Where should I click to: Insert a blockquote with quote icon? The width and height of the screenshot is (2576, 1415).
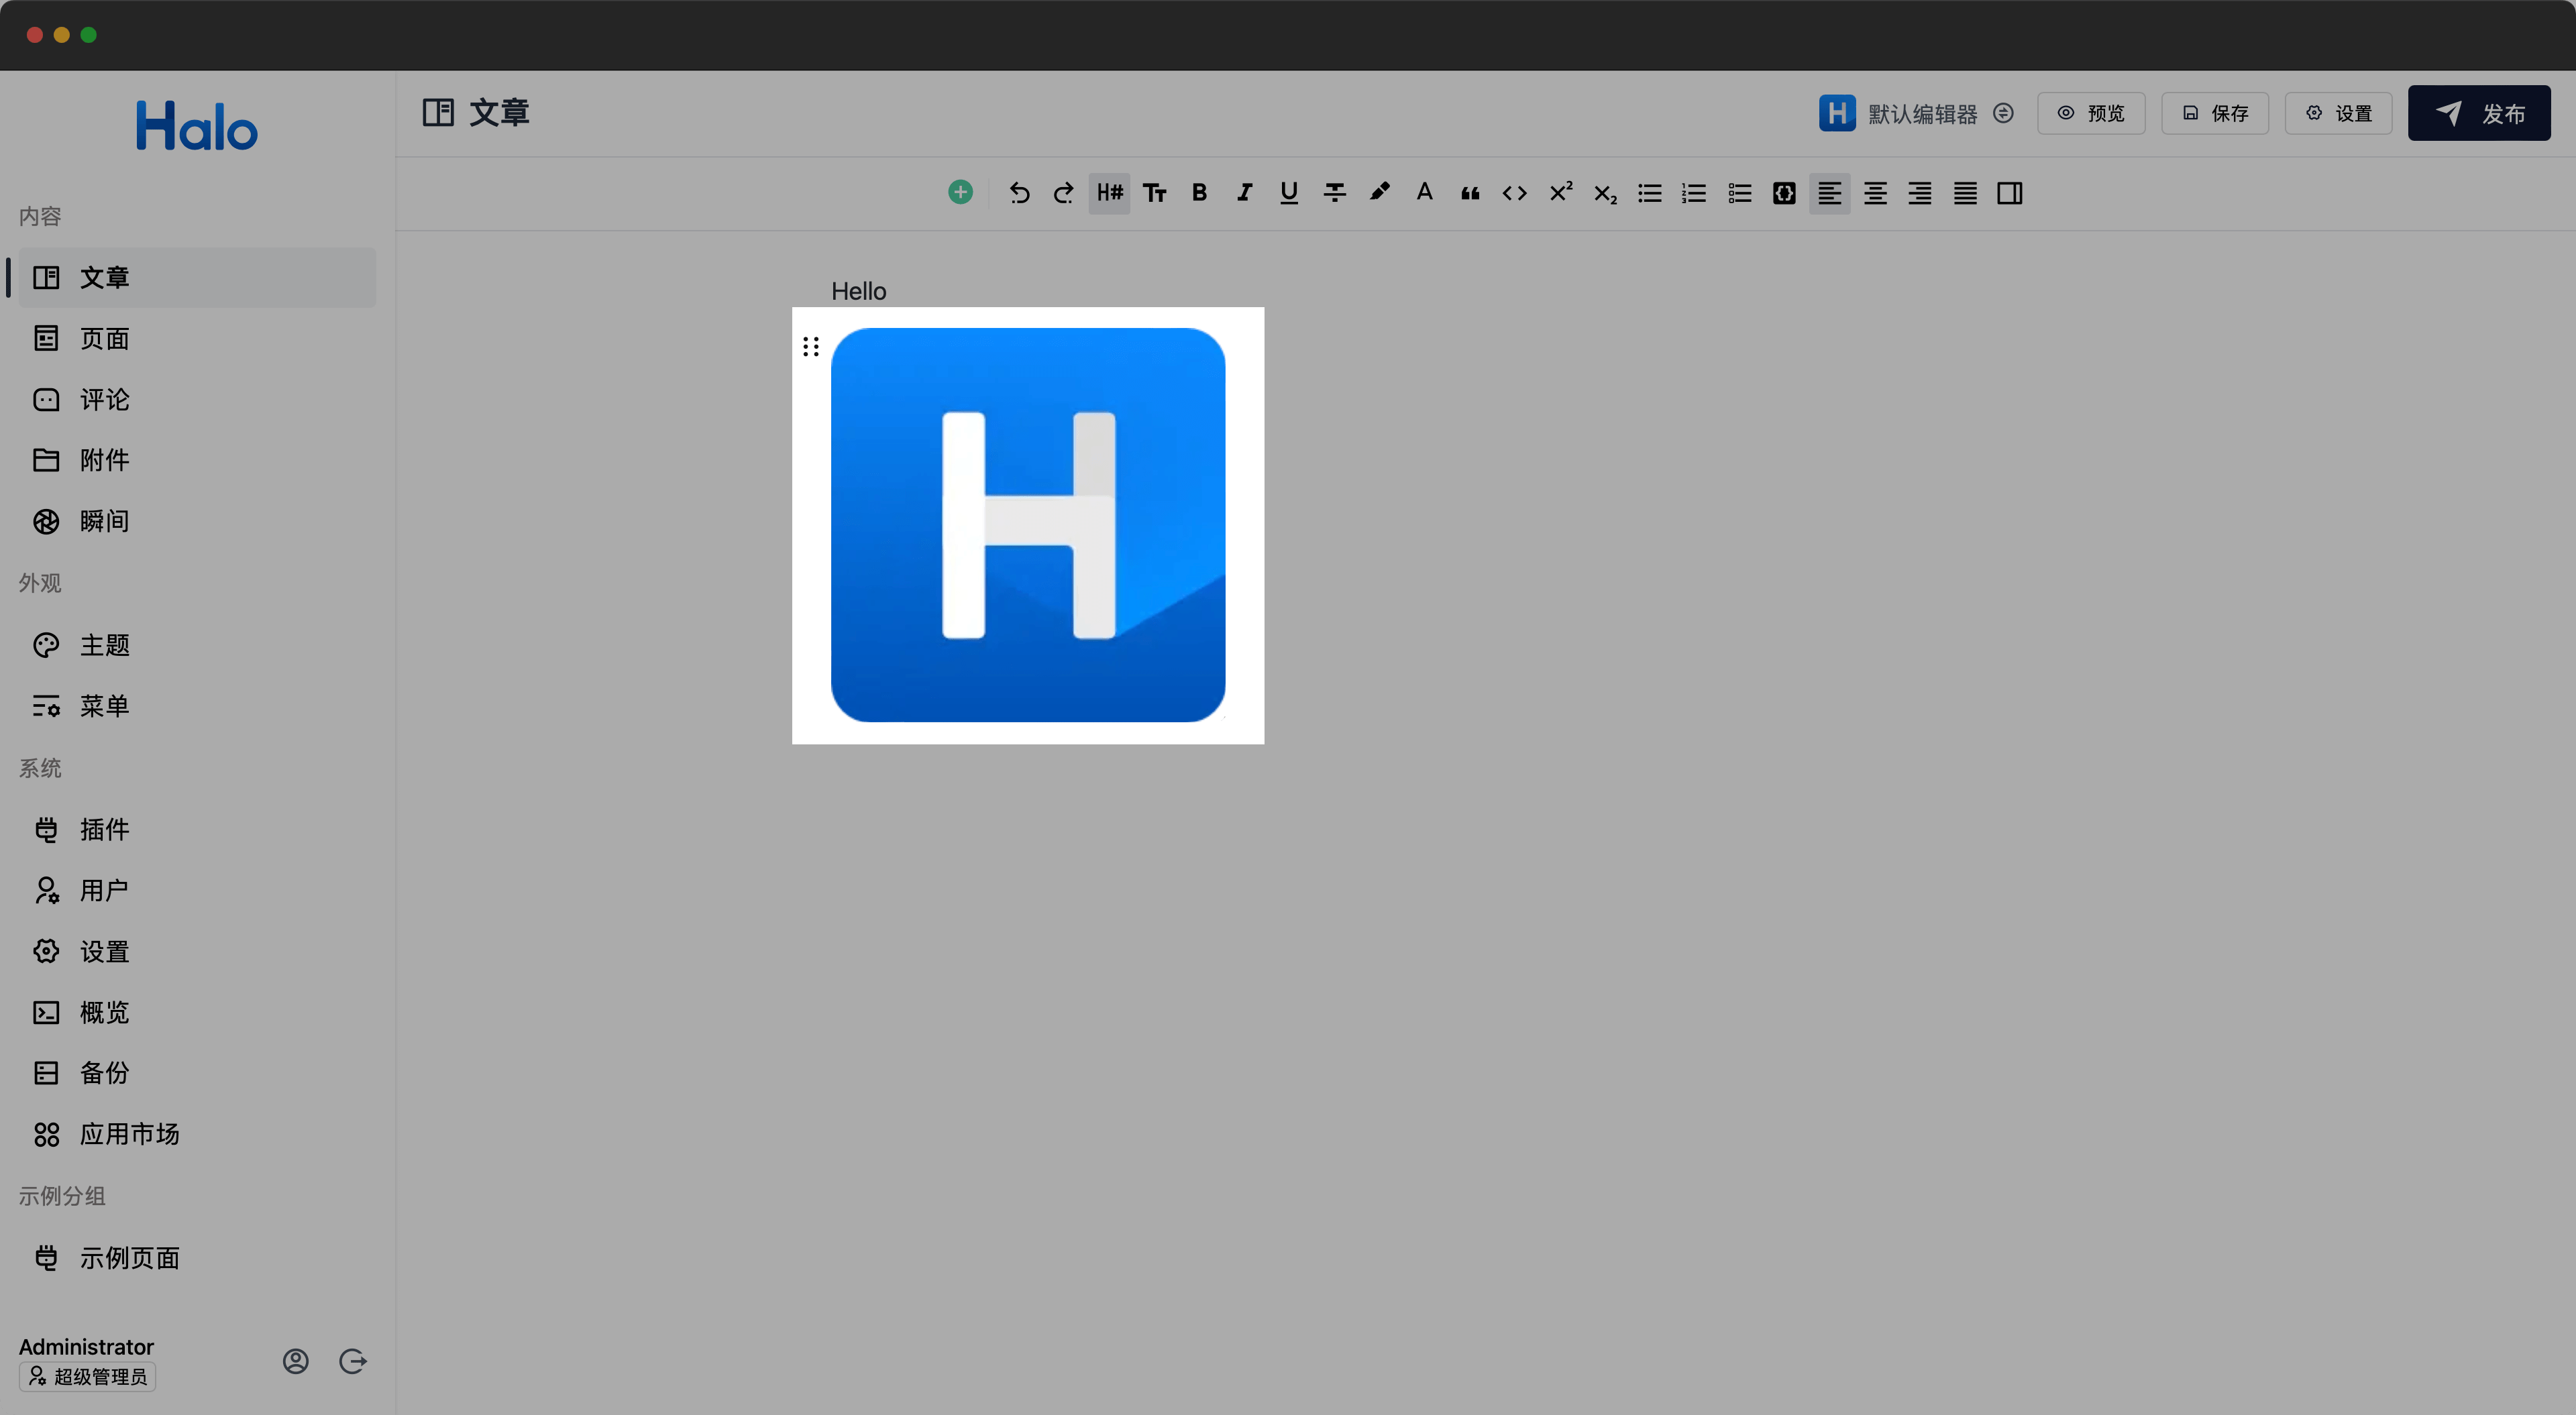[x=1469, y=193]
